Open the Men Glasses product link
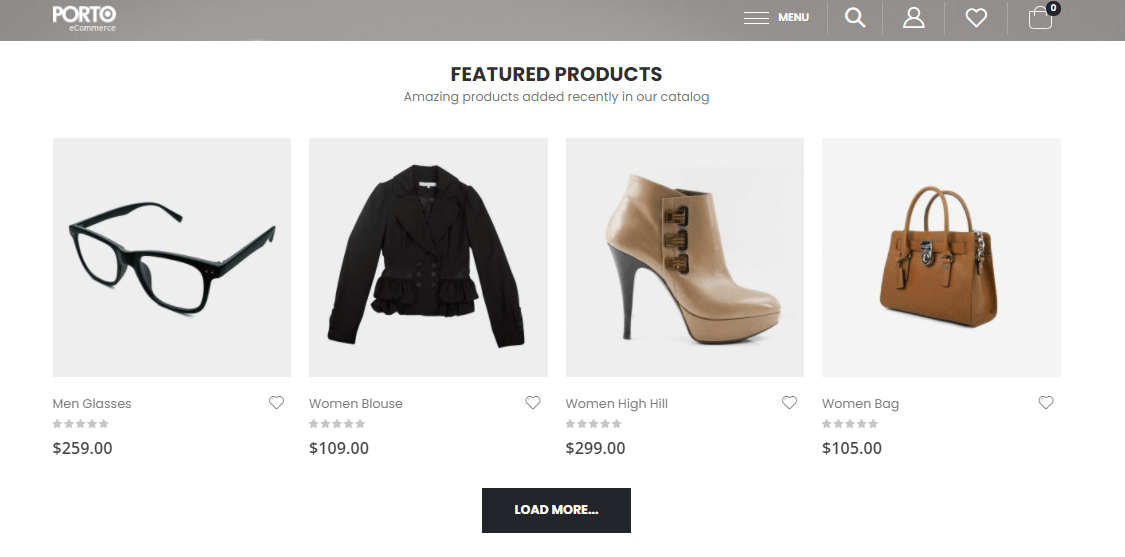This screenshot has height=557, width=1125. pyautogui.click(x=92, y=404)
